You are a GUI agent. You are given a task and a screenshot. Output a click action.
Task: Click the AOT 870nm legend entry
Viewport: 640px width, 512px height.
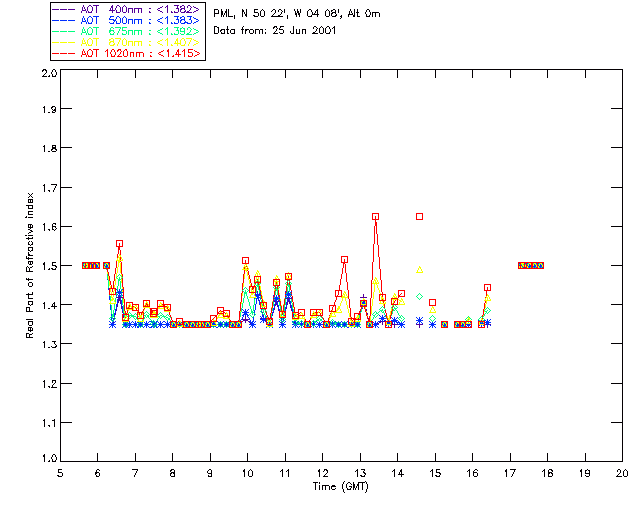126,42
